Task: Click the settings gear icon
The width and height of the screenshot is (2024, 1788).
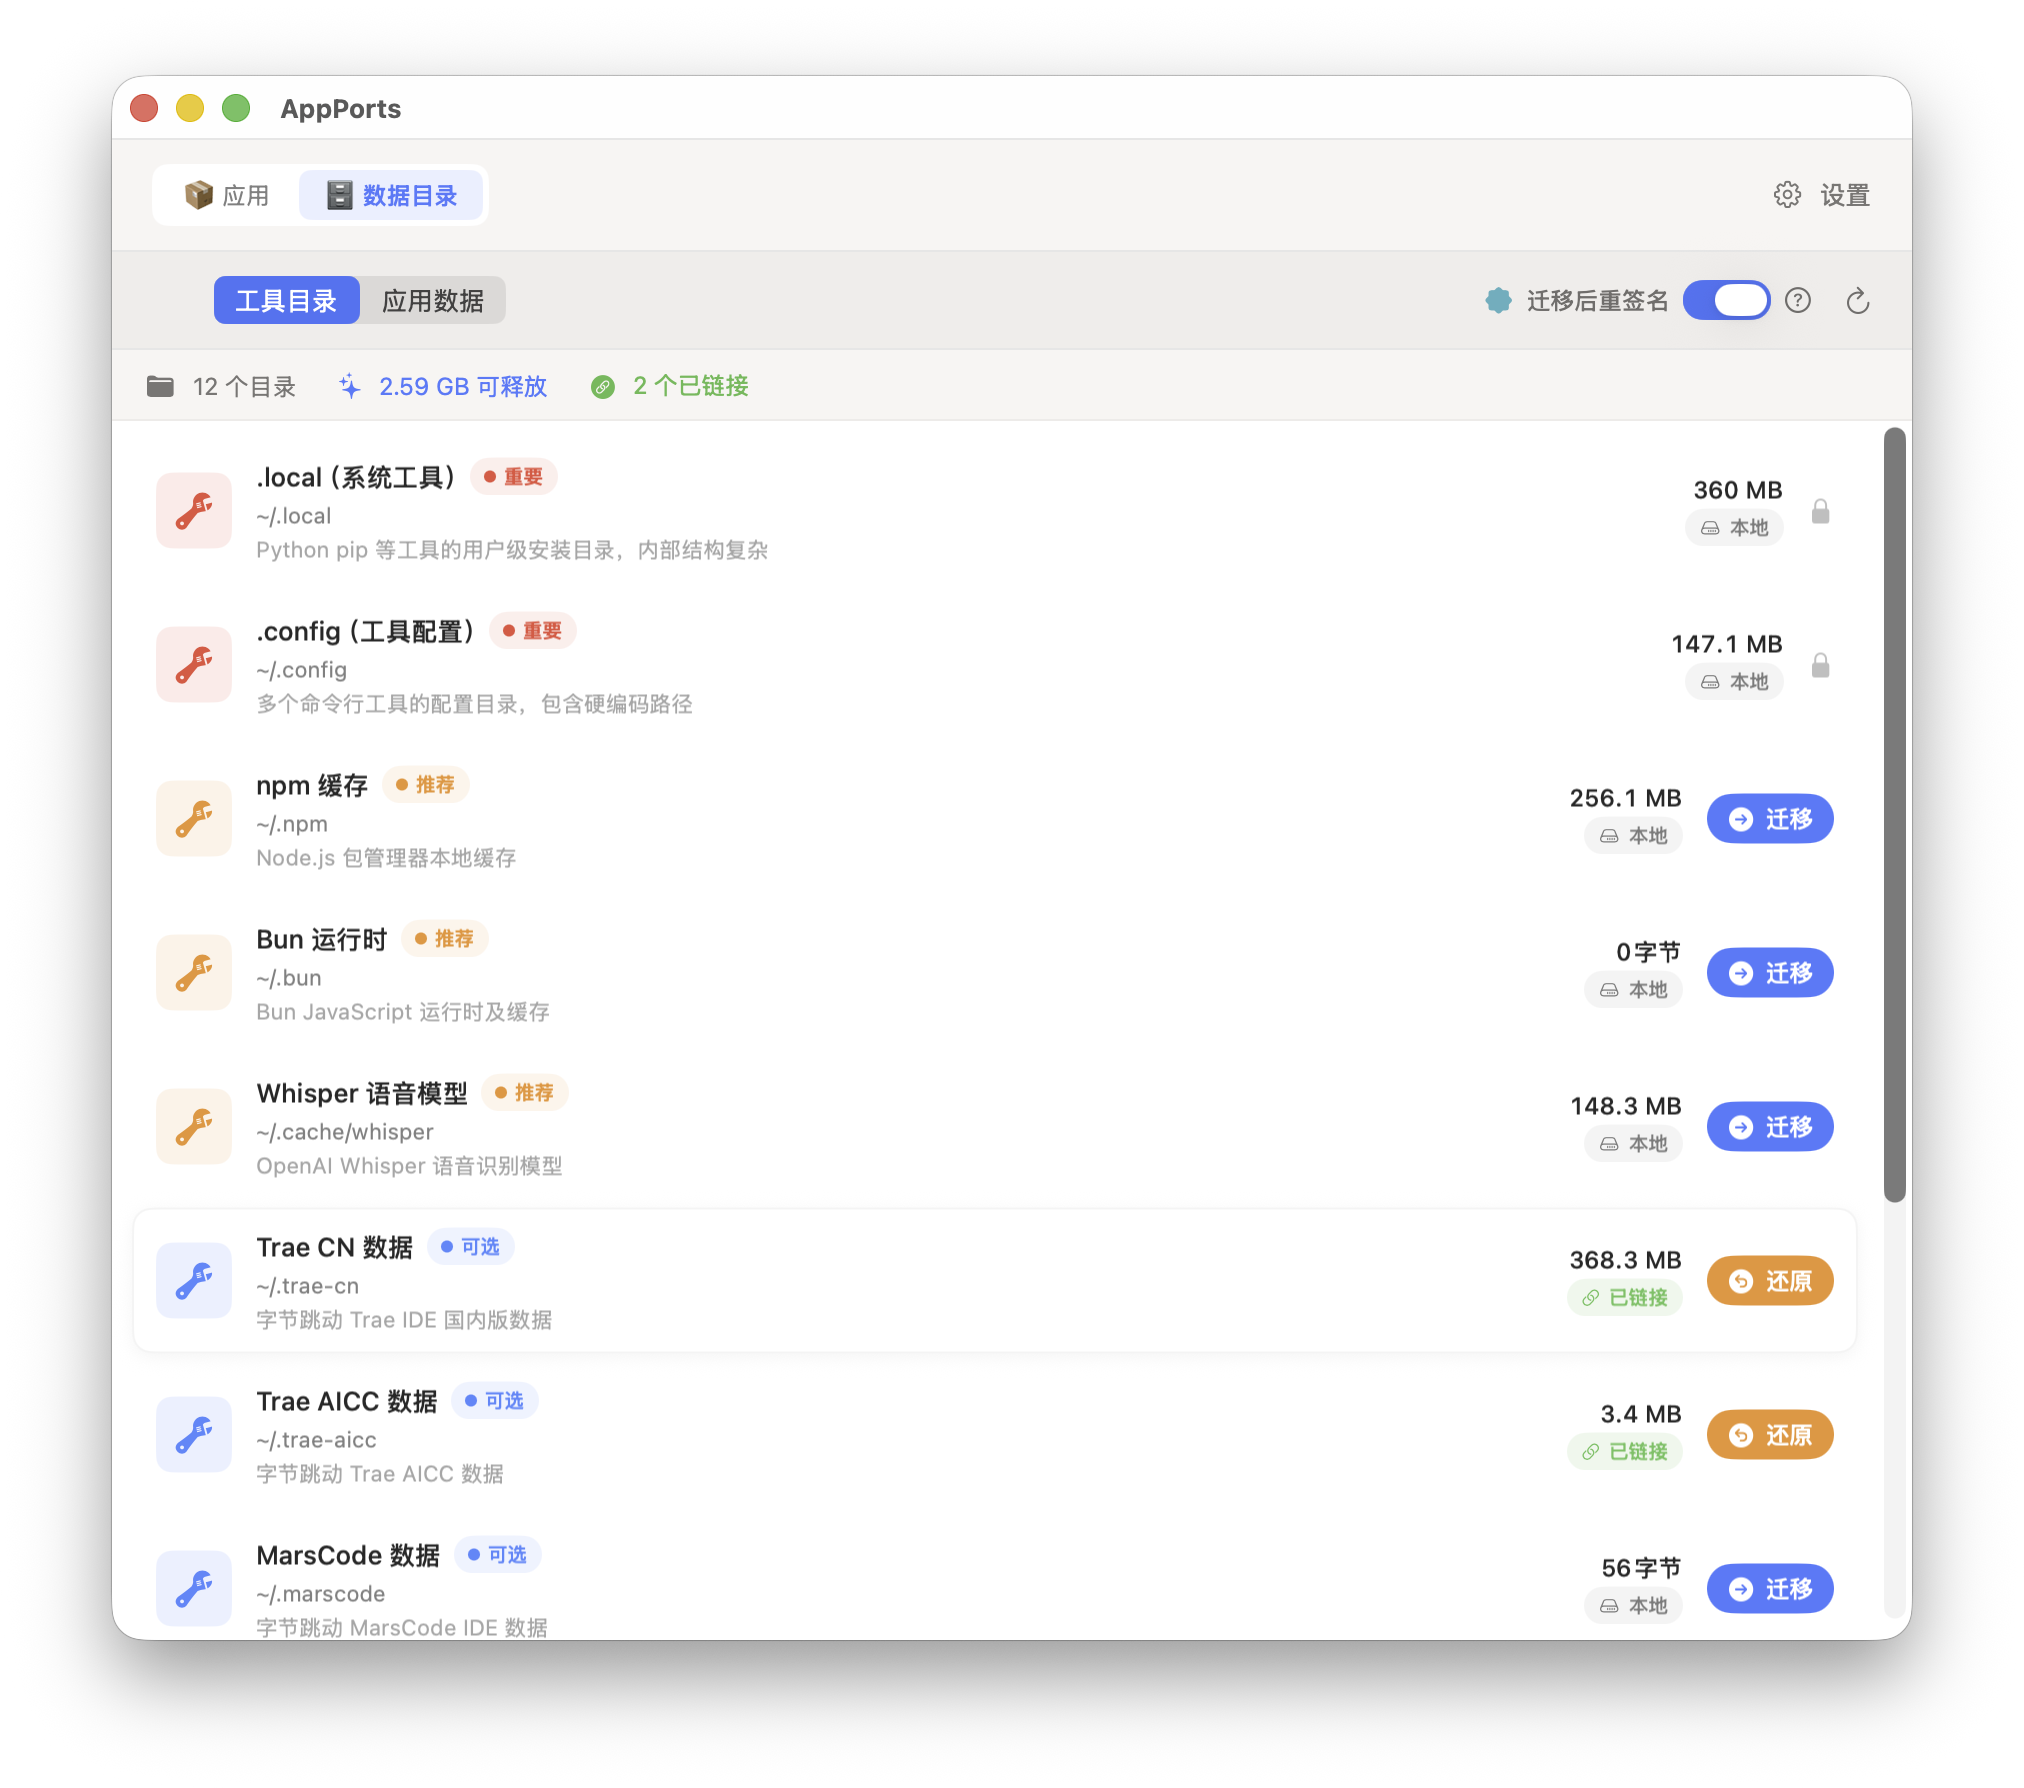Action: pyautogui.click(x=1787, y=195)
